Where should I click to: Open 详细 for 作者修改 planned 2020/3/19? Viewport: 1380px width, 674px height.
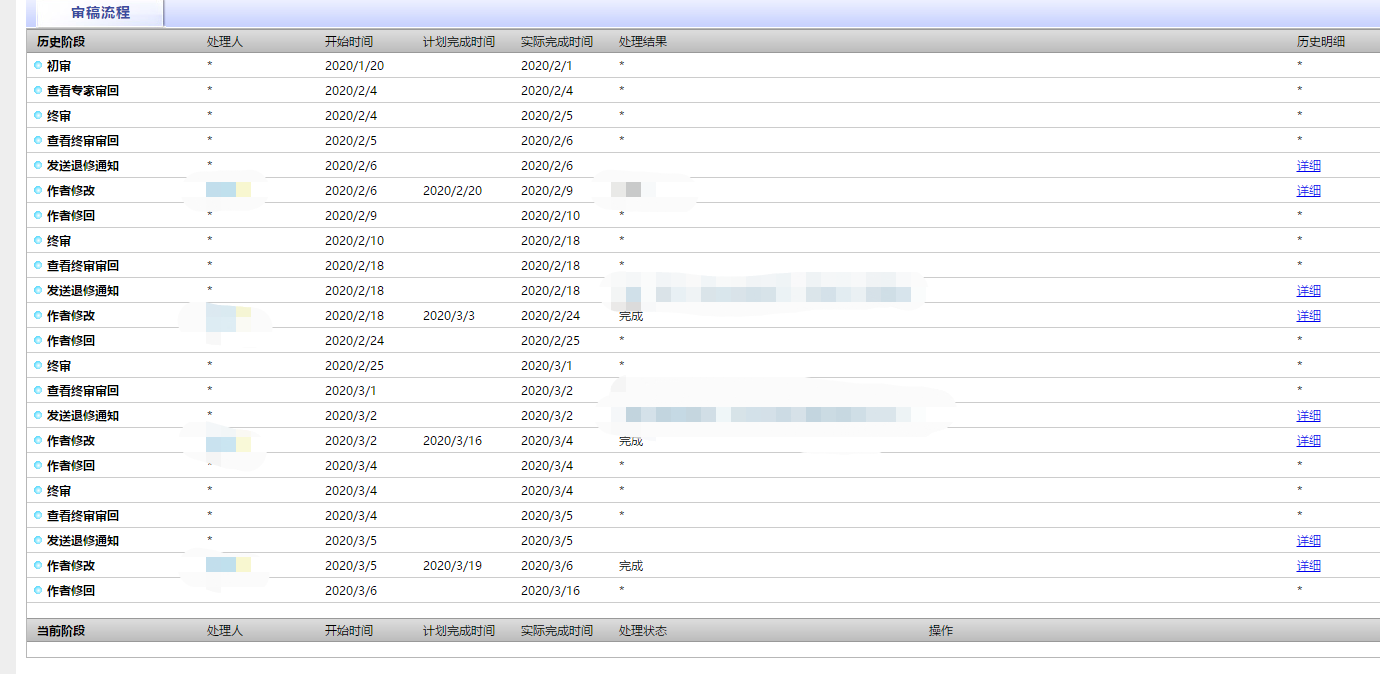(x=1308, y=566)
